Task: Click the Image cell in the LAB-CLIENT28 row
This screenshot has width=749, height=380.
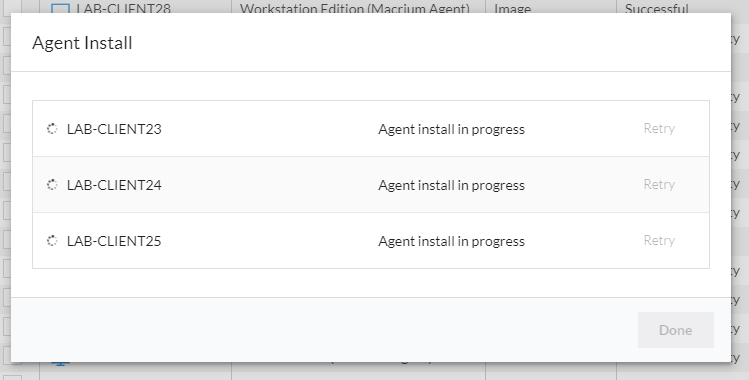Action: coord(513,9)
